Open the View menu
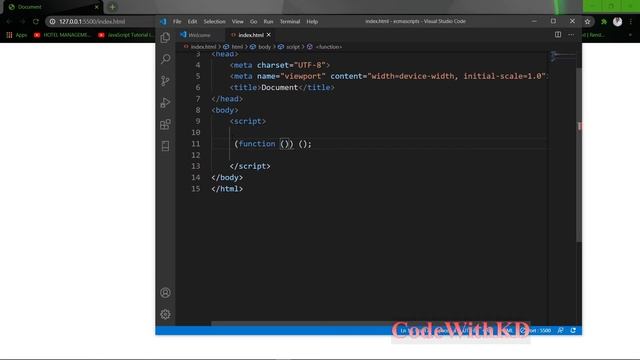Image resolution: width=640 pixels, height=360 pixels. [238, 21]
